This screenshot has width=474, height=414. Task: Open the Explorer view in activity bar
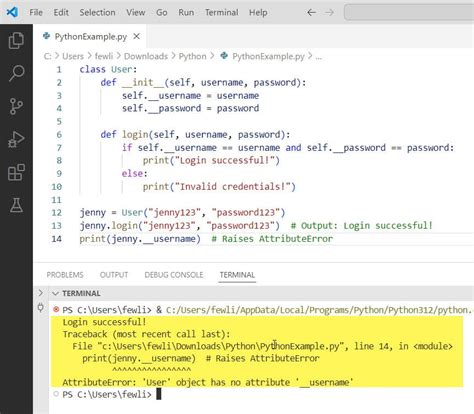pyautogui.click(x=16, y=41)
